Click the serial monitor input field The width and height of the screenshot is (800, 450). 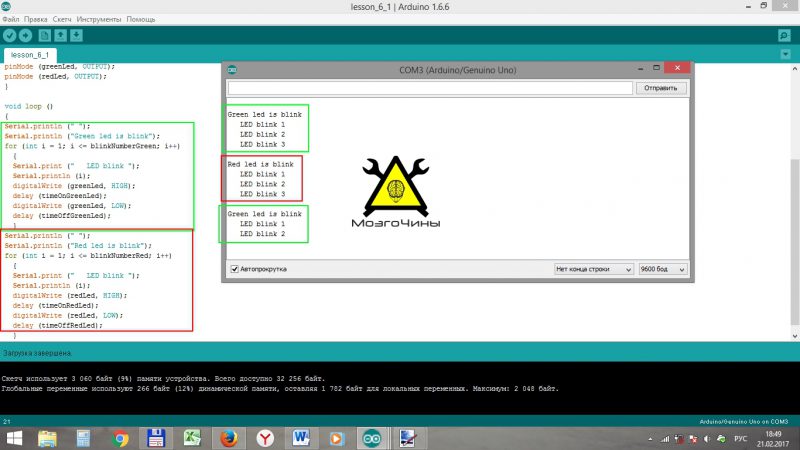point(430,88)
